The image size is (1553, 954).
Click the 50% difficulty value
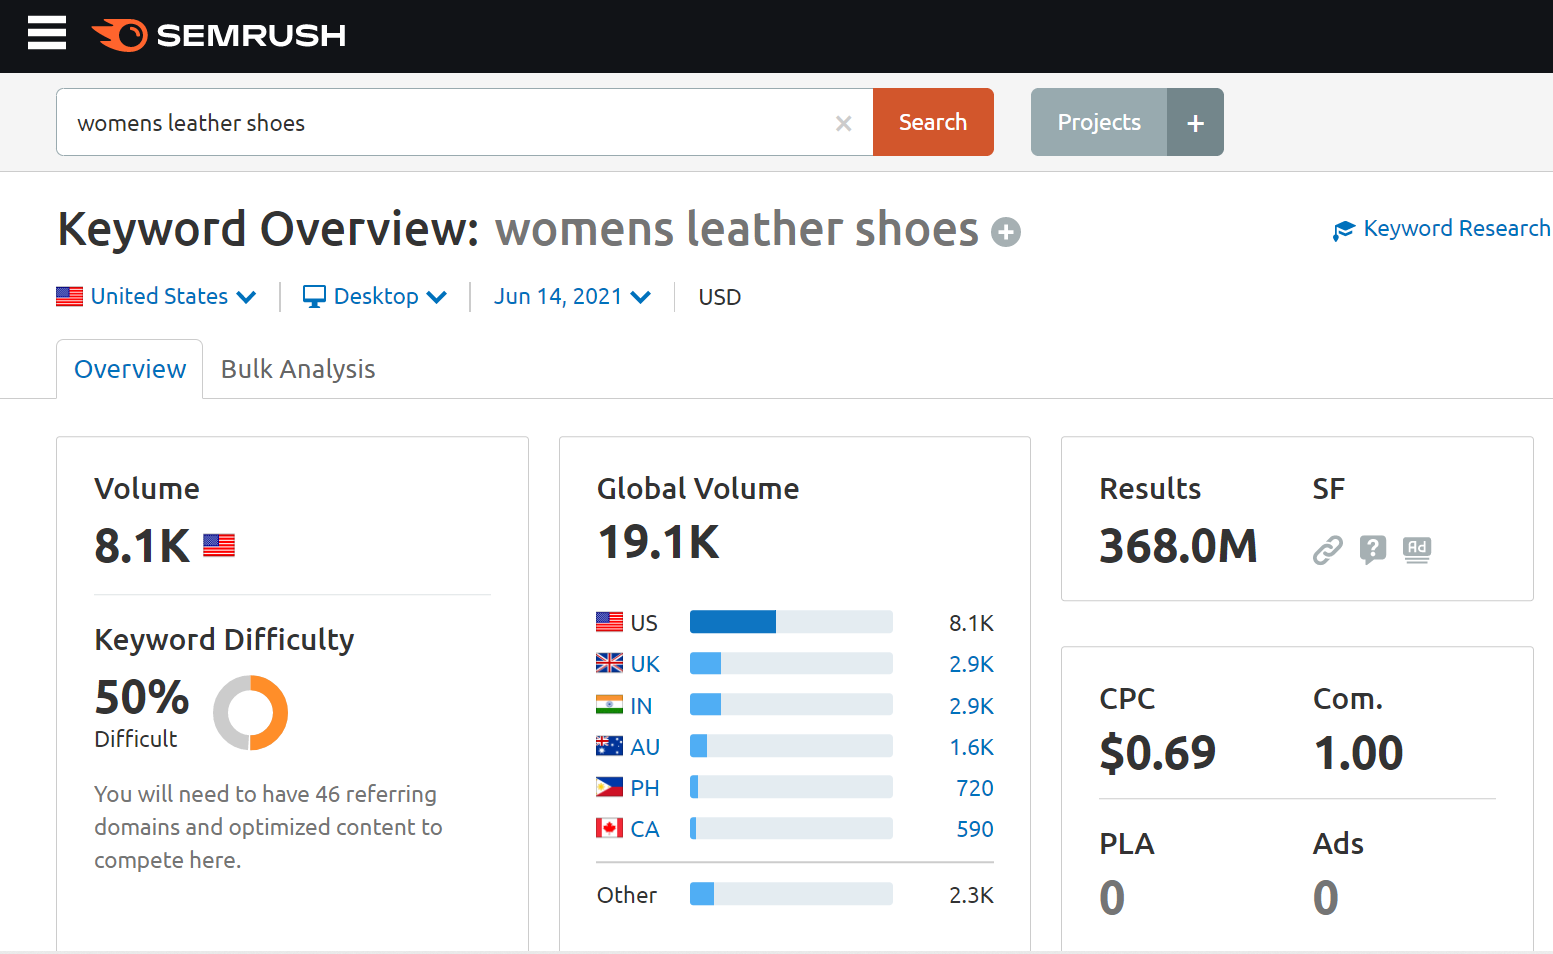pyautogui.click(x=142, y=697)
